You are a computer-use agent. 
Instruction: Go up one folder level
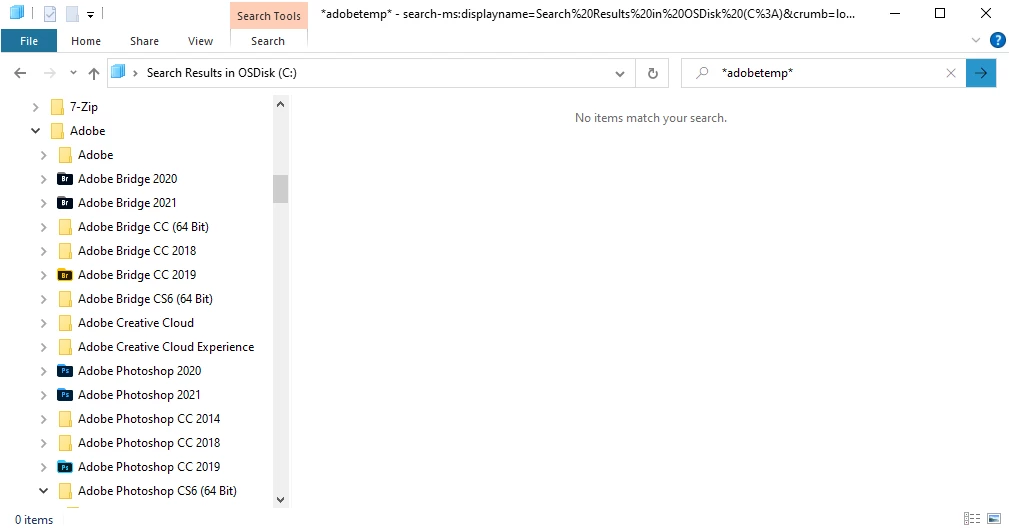(94, 73)
